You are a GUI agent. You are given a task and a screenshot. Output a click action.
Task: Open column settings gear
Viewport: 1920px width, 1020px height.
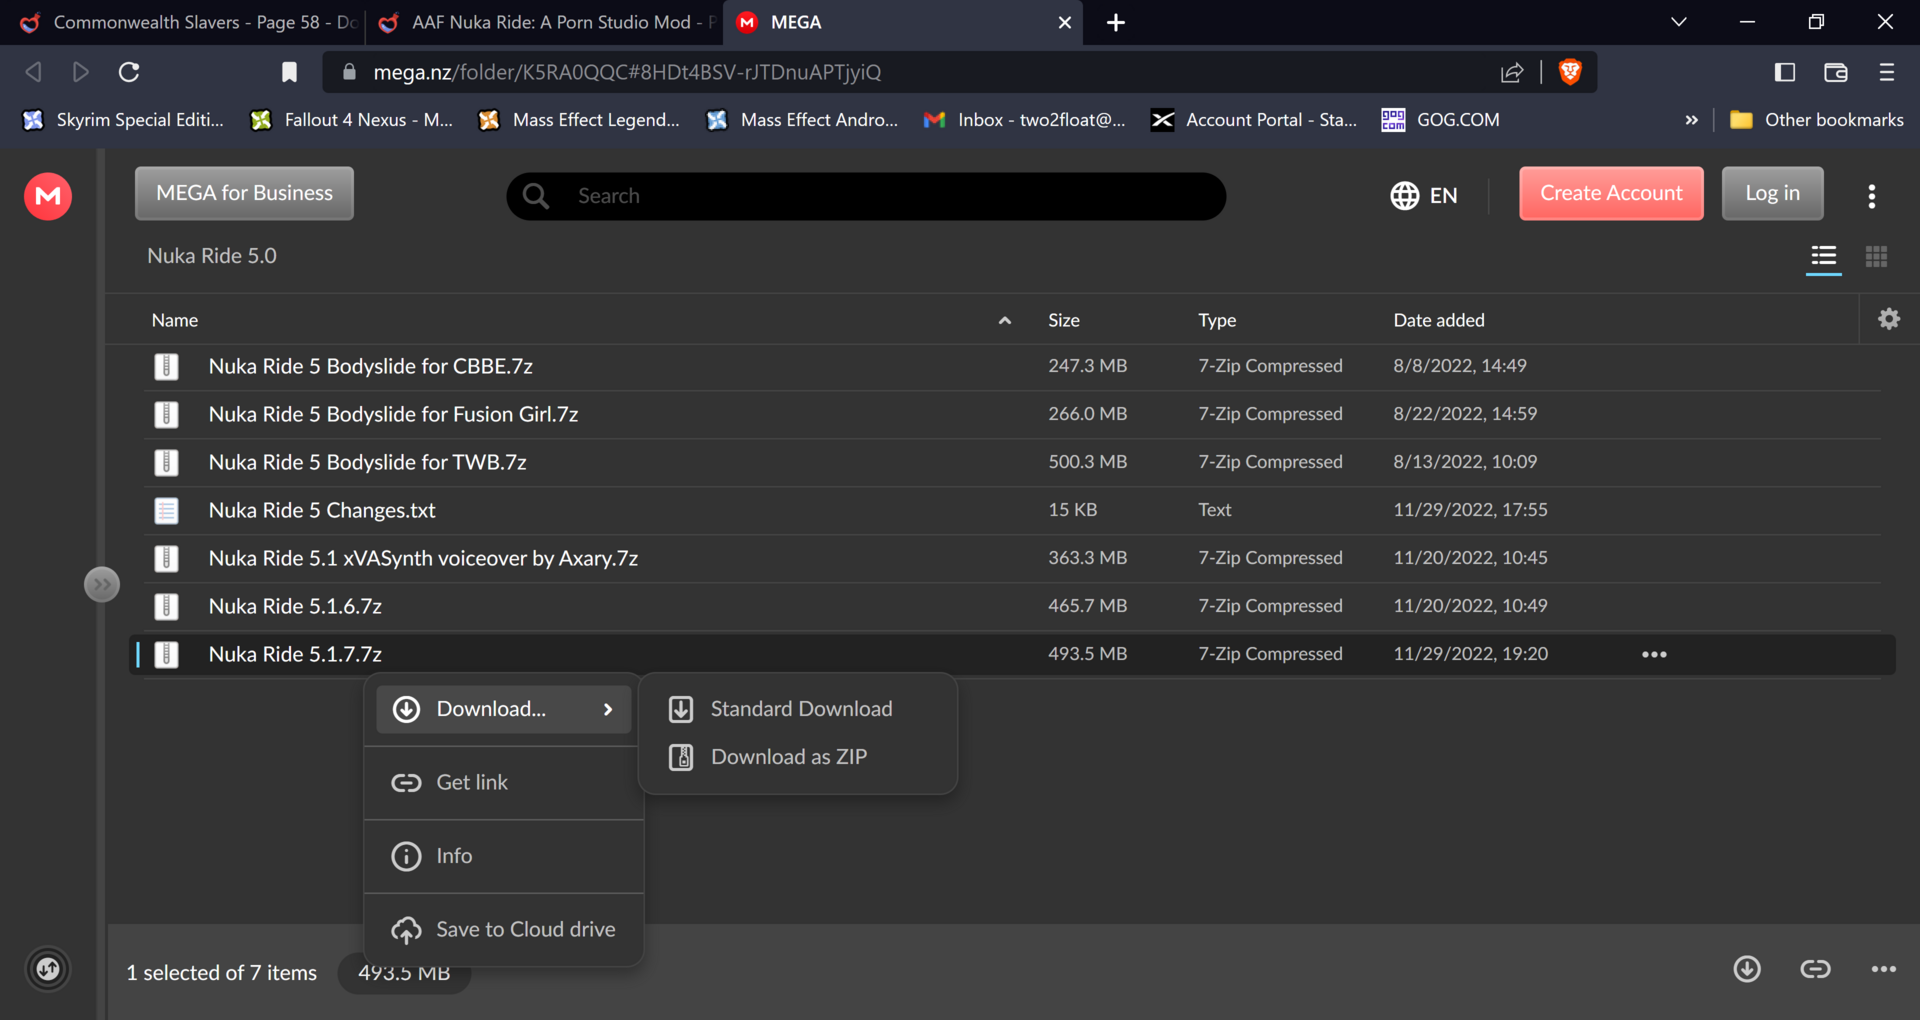click(1889, 319)
